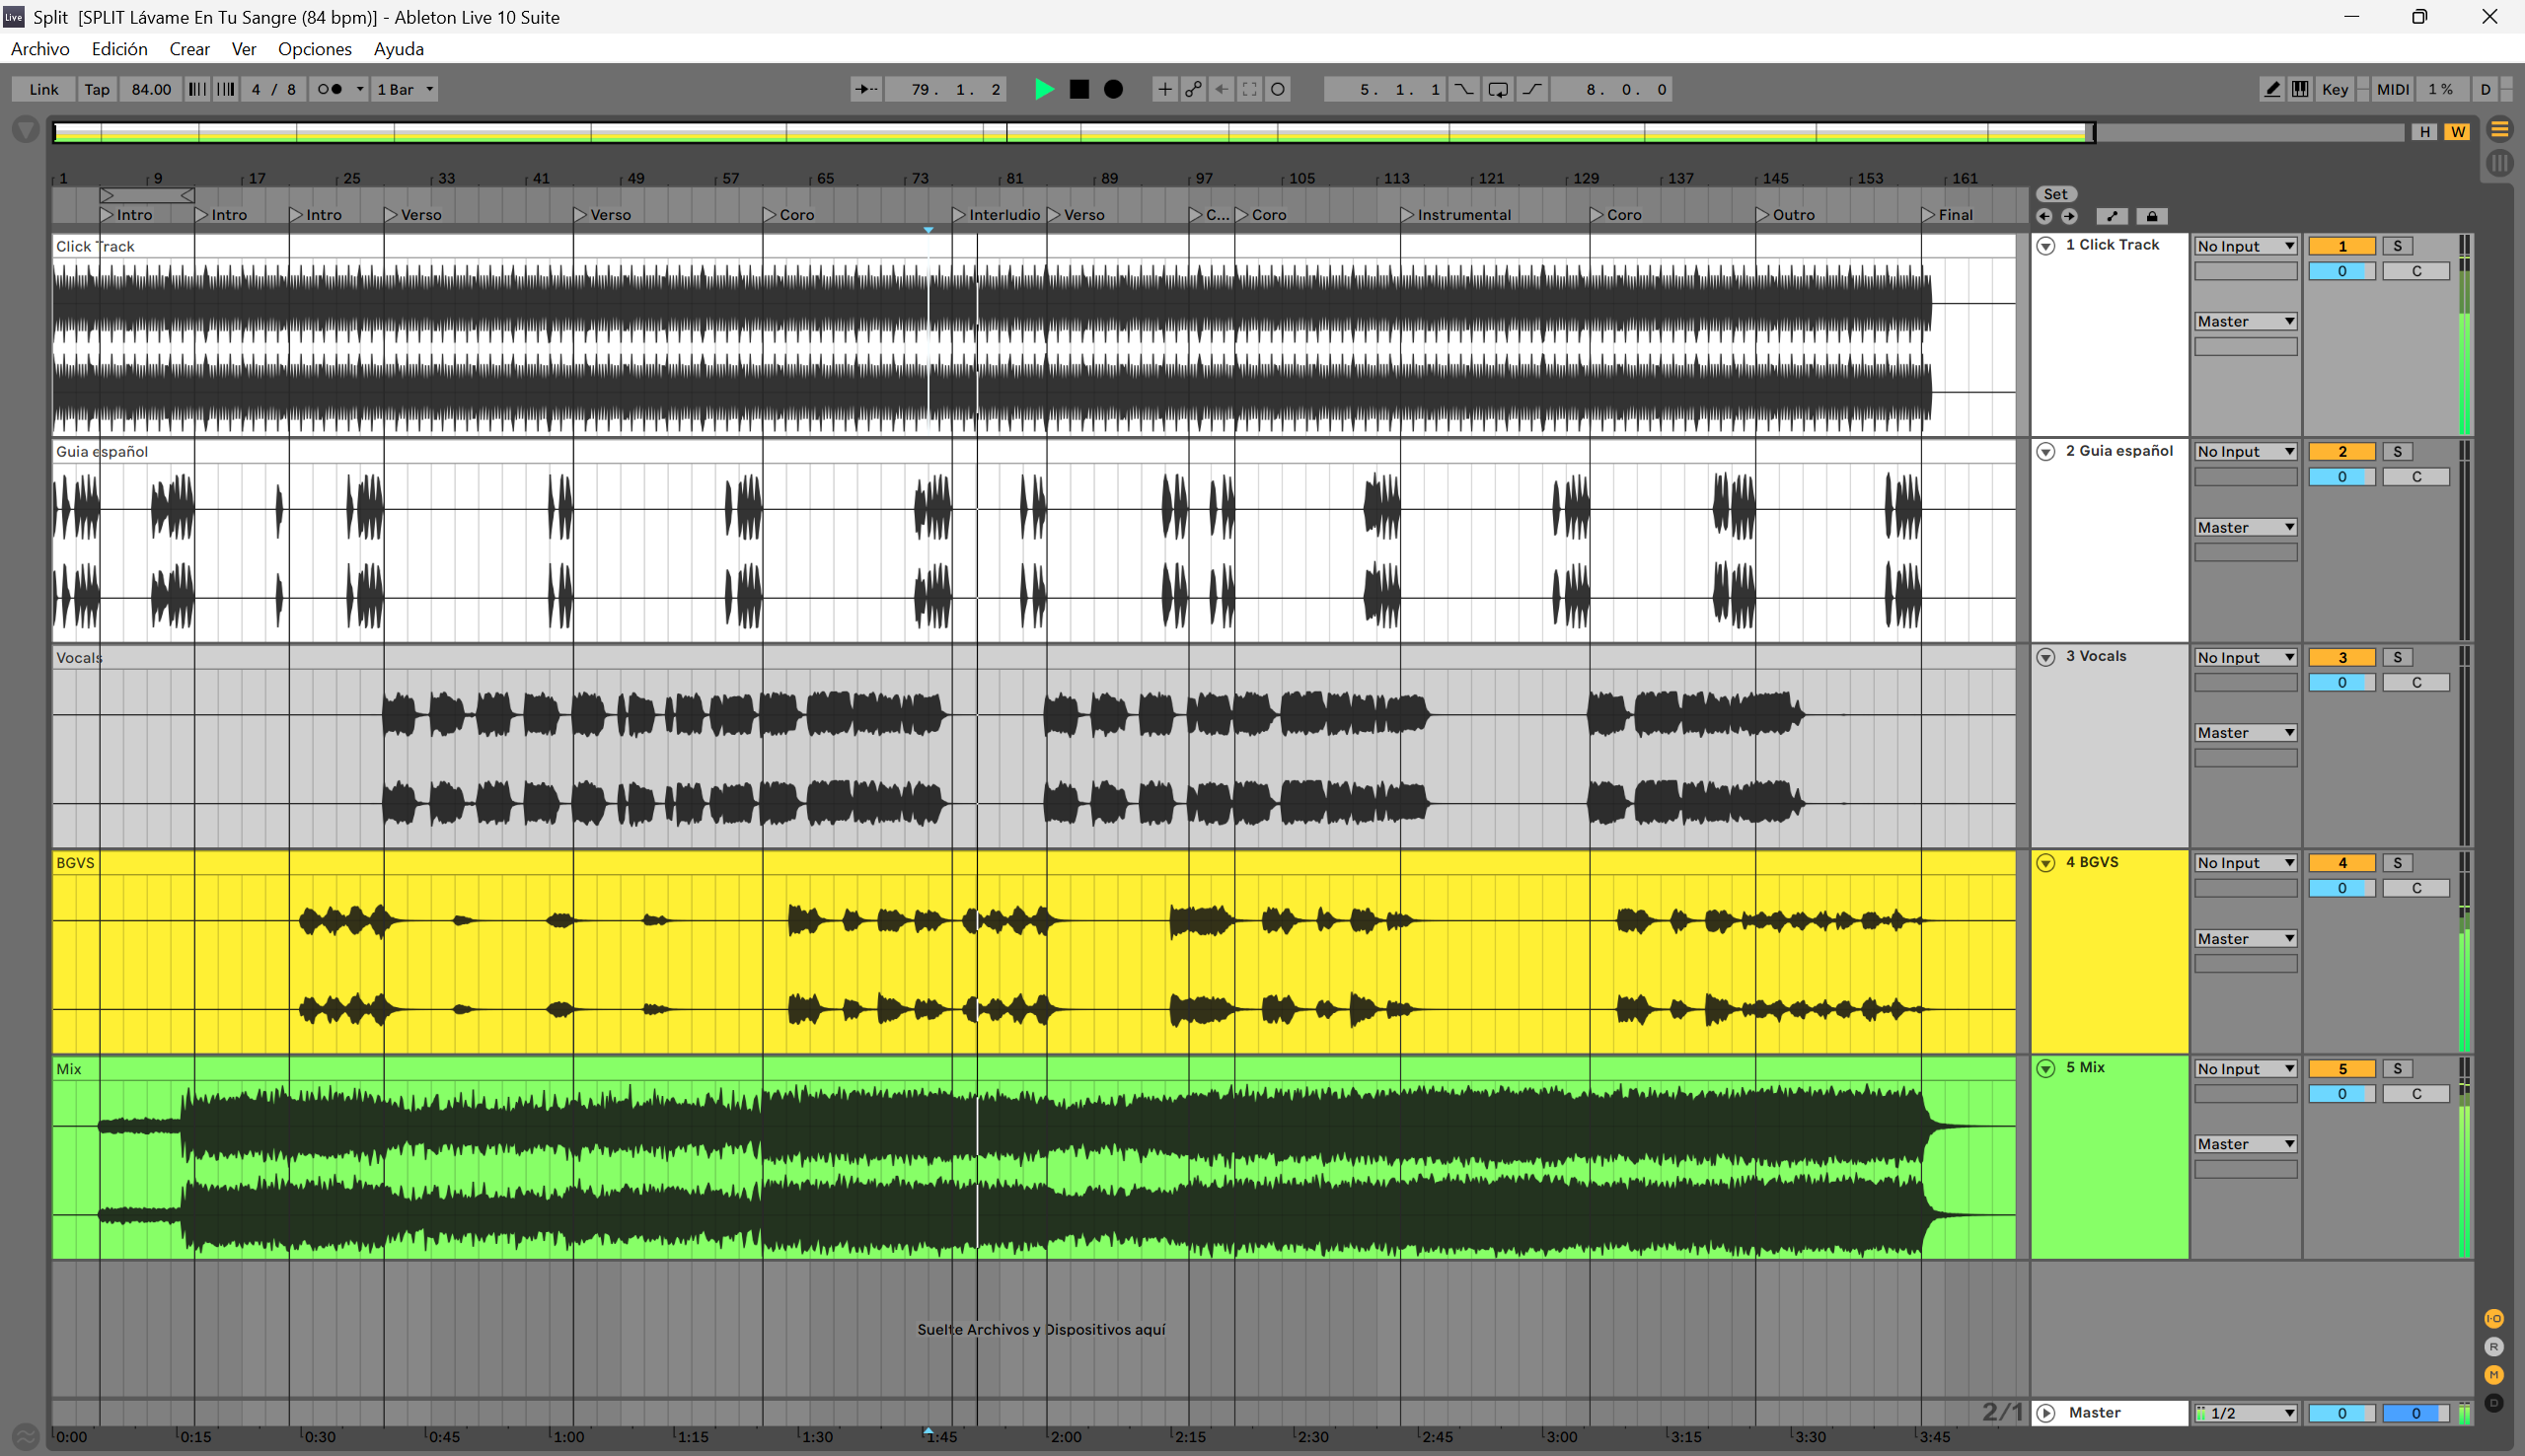Solo the BGVS track
This screenshot has width=2525, height=1456.
click(2397, 863)
